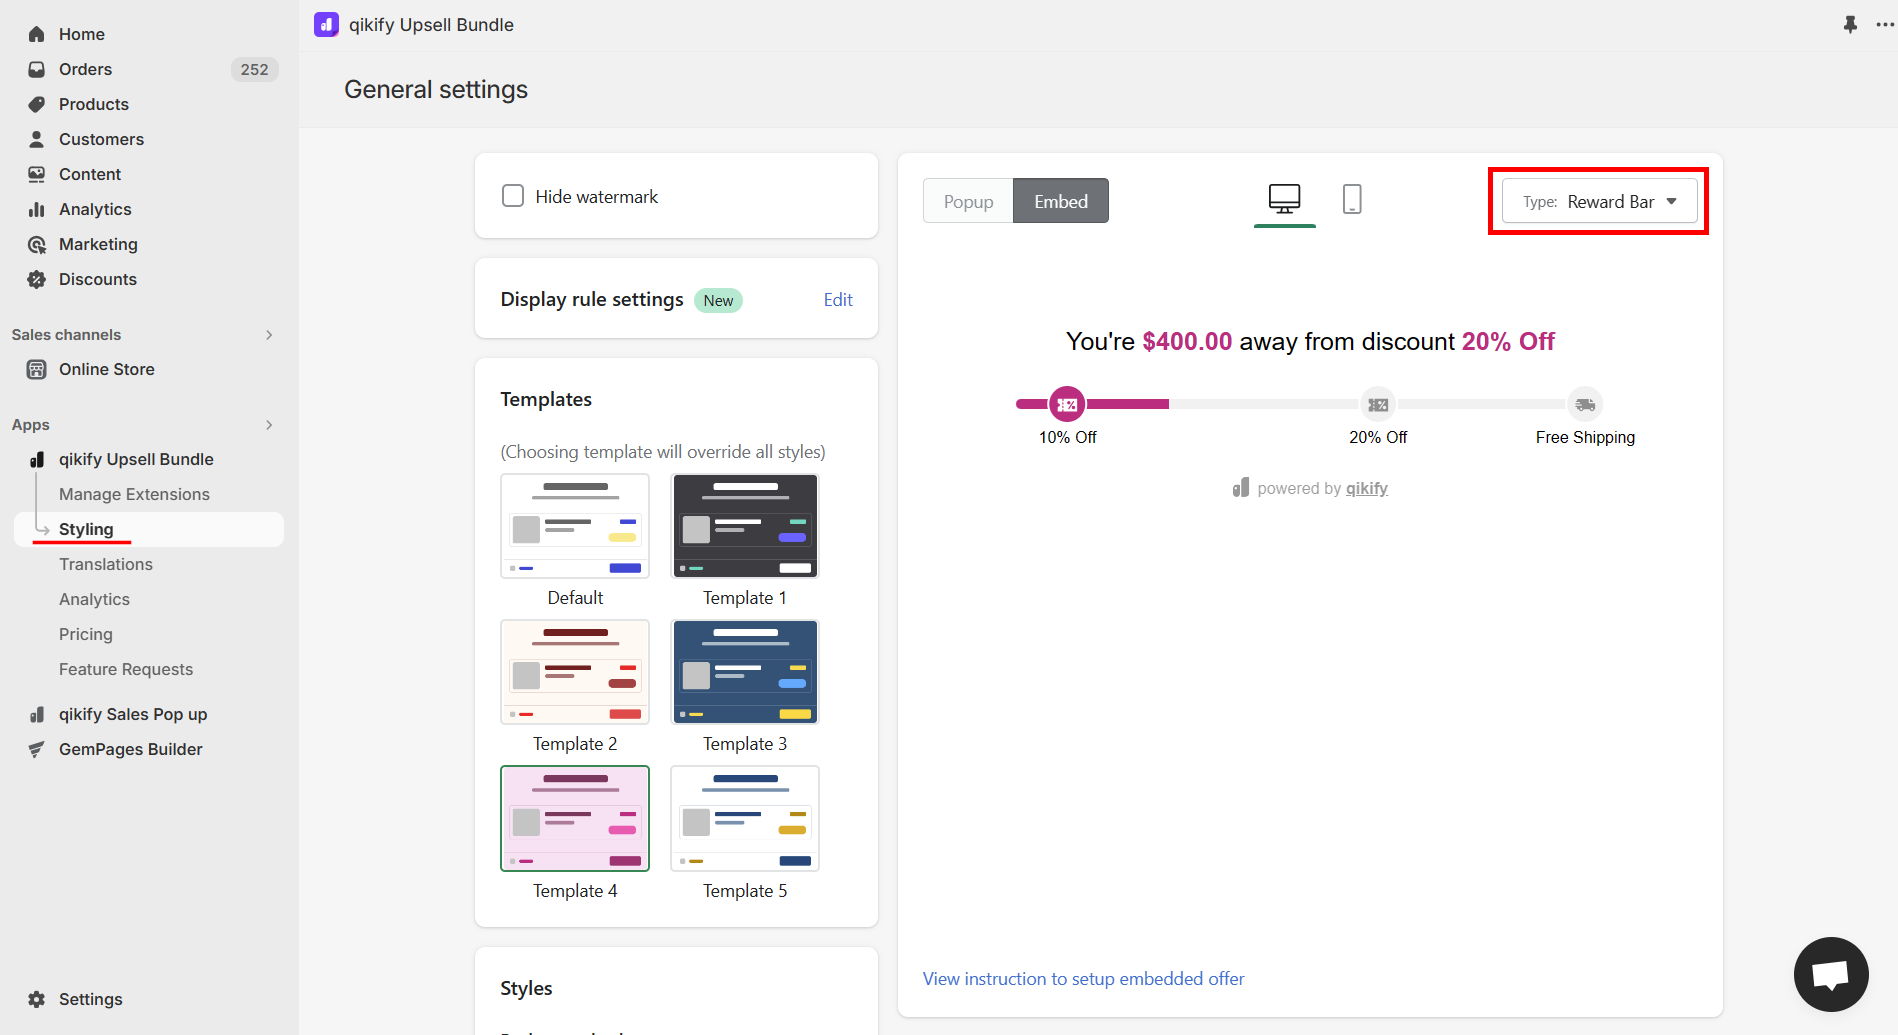Open the store Settings link
The height and width of the screenshot is (1035, 1898).
point(90,999)
